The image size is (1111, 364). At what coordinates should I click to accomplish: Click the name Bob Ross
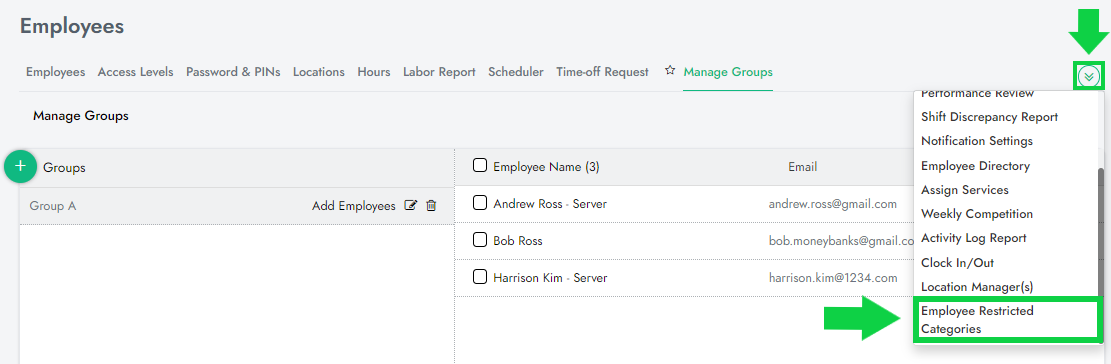(x=518, y=241)
